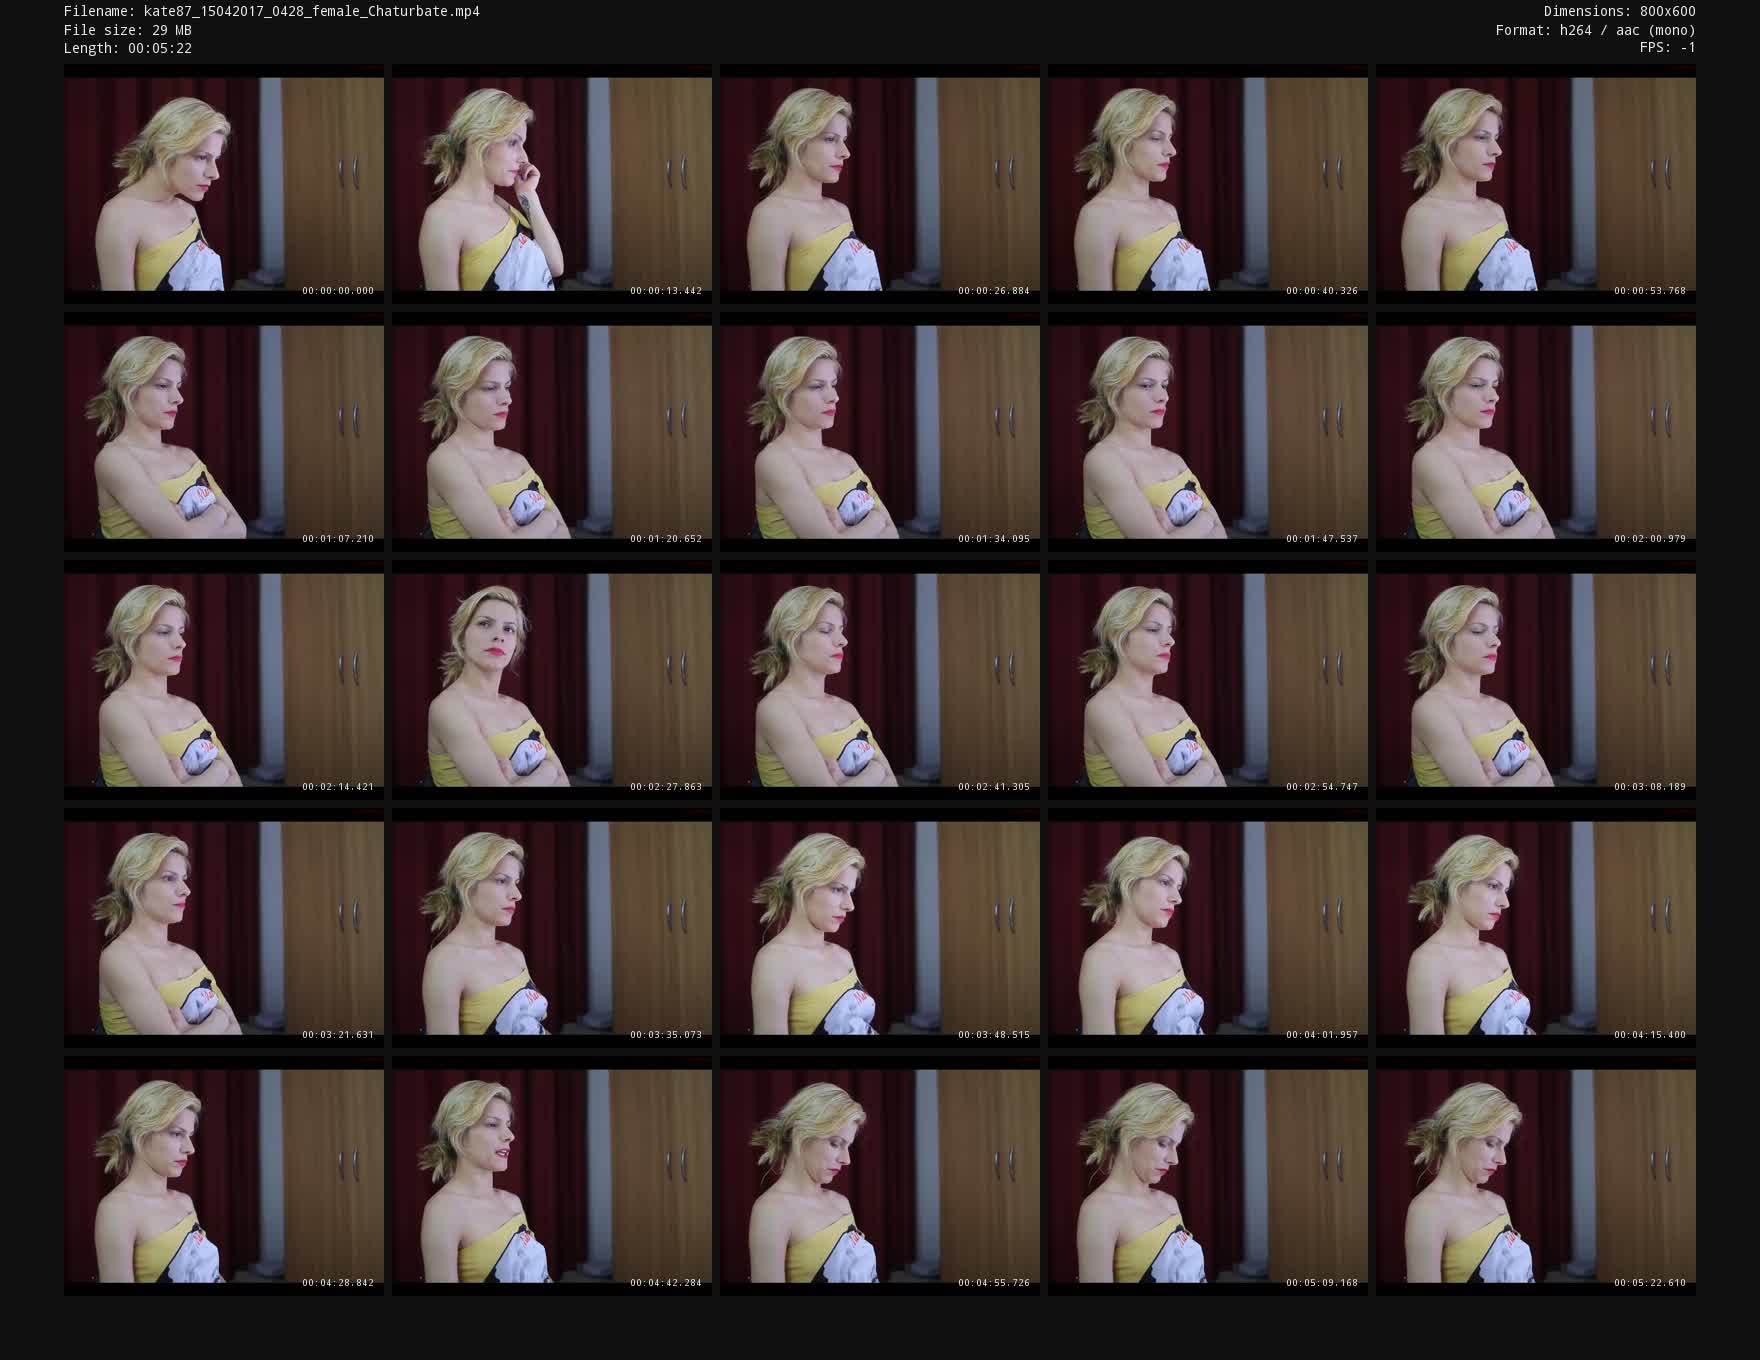Image resolution: width=1760 pixels, height=1360 pixels.
Task: Open the frame stamped 00:01:20.652
Action: (x=552, y=432)
